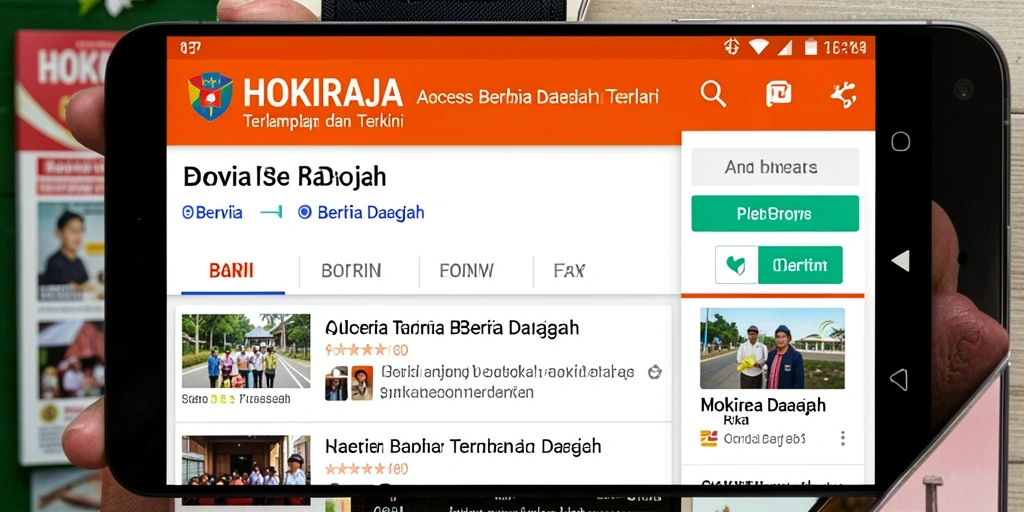Tap the three-dot menu on Mokirea Daagah card

[x=842, y=438]
